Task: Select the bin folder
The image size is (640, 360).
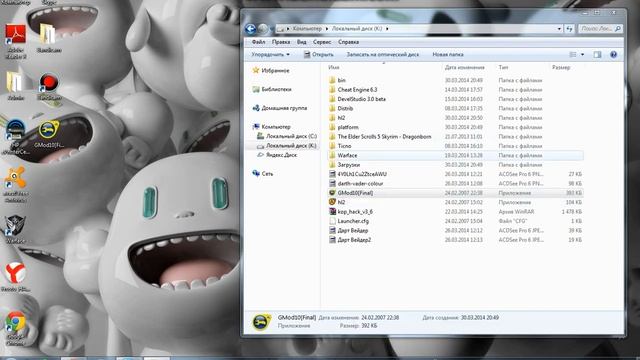Action: pyautogui.click(x=341, y=80)
